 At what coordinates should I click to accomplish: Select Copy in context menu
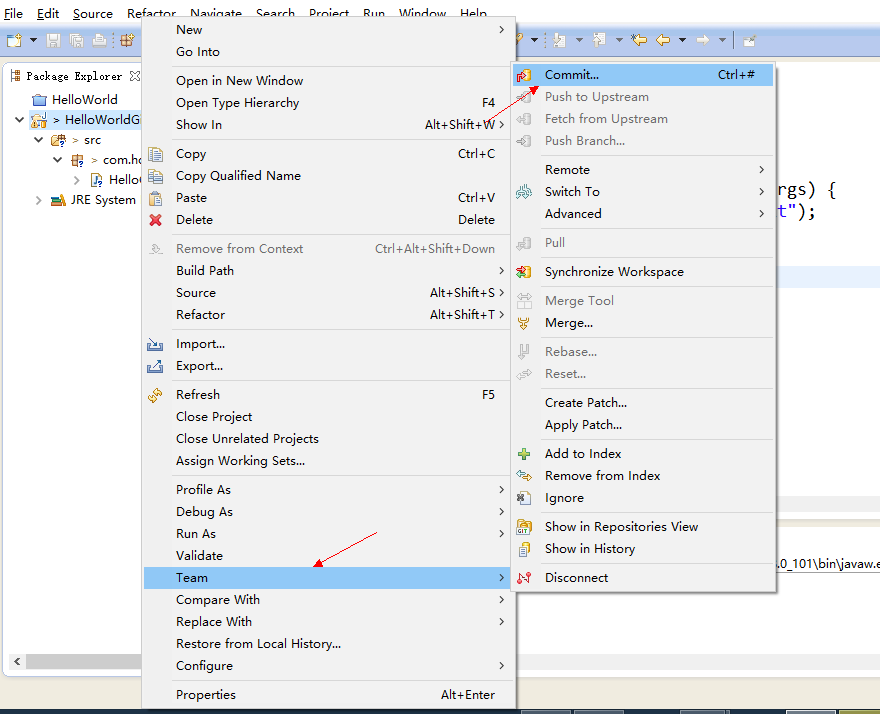point(328,154)
